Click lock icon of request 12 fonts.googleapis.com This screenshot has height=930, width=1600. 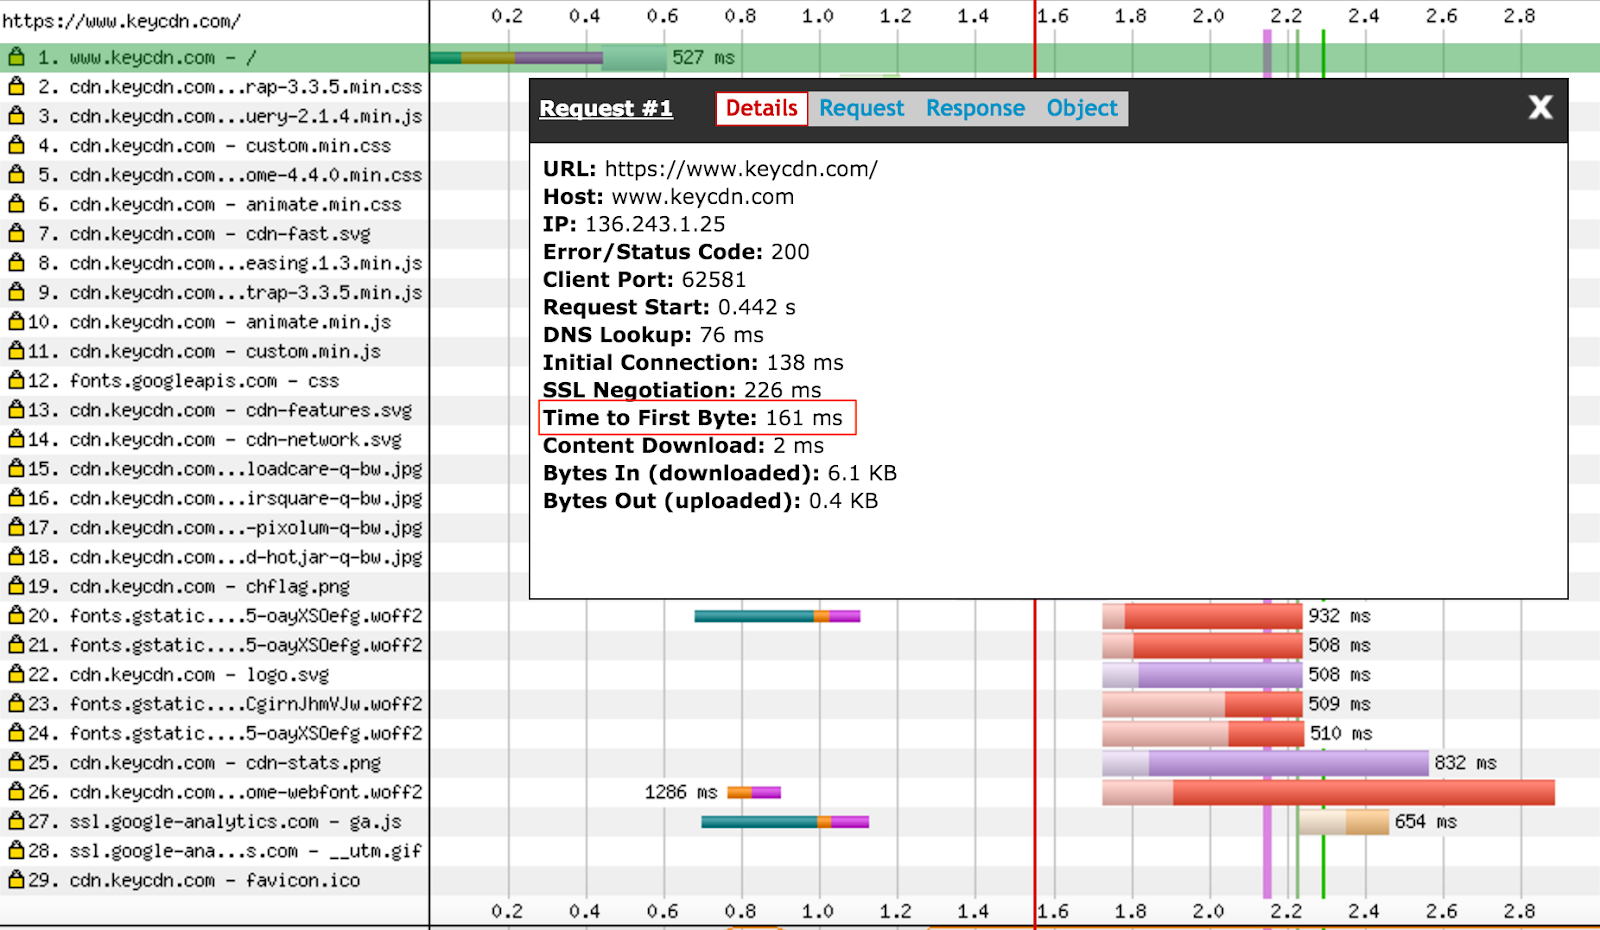(x=16, y=380)
